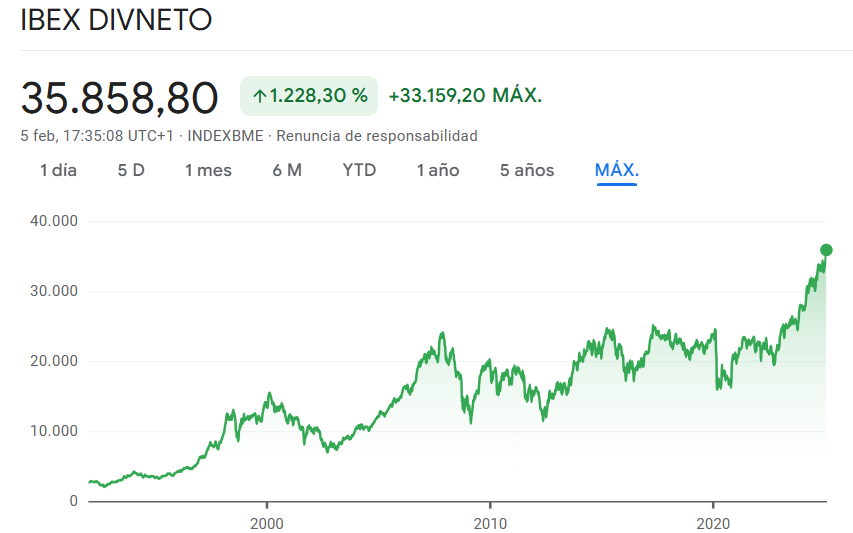Click the green dot at chart's latest point
This screenshot has width=853, height=533.
[x=826, y=250]
